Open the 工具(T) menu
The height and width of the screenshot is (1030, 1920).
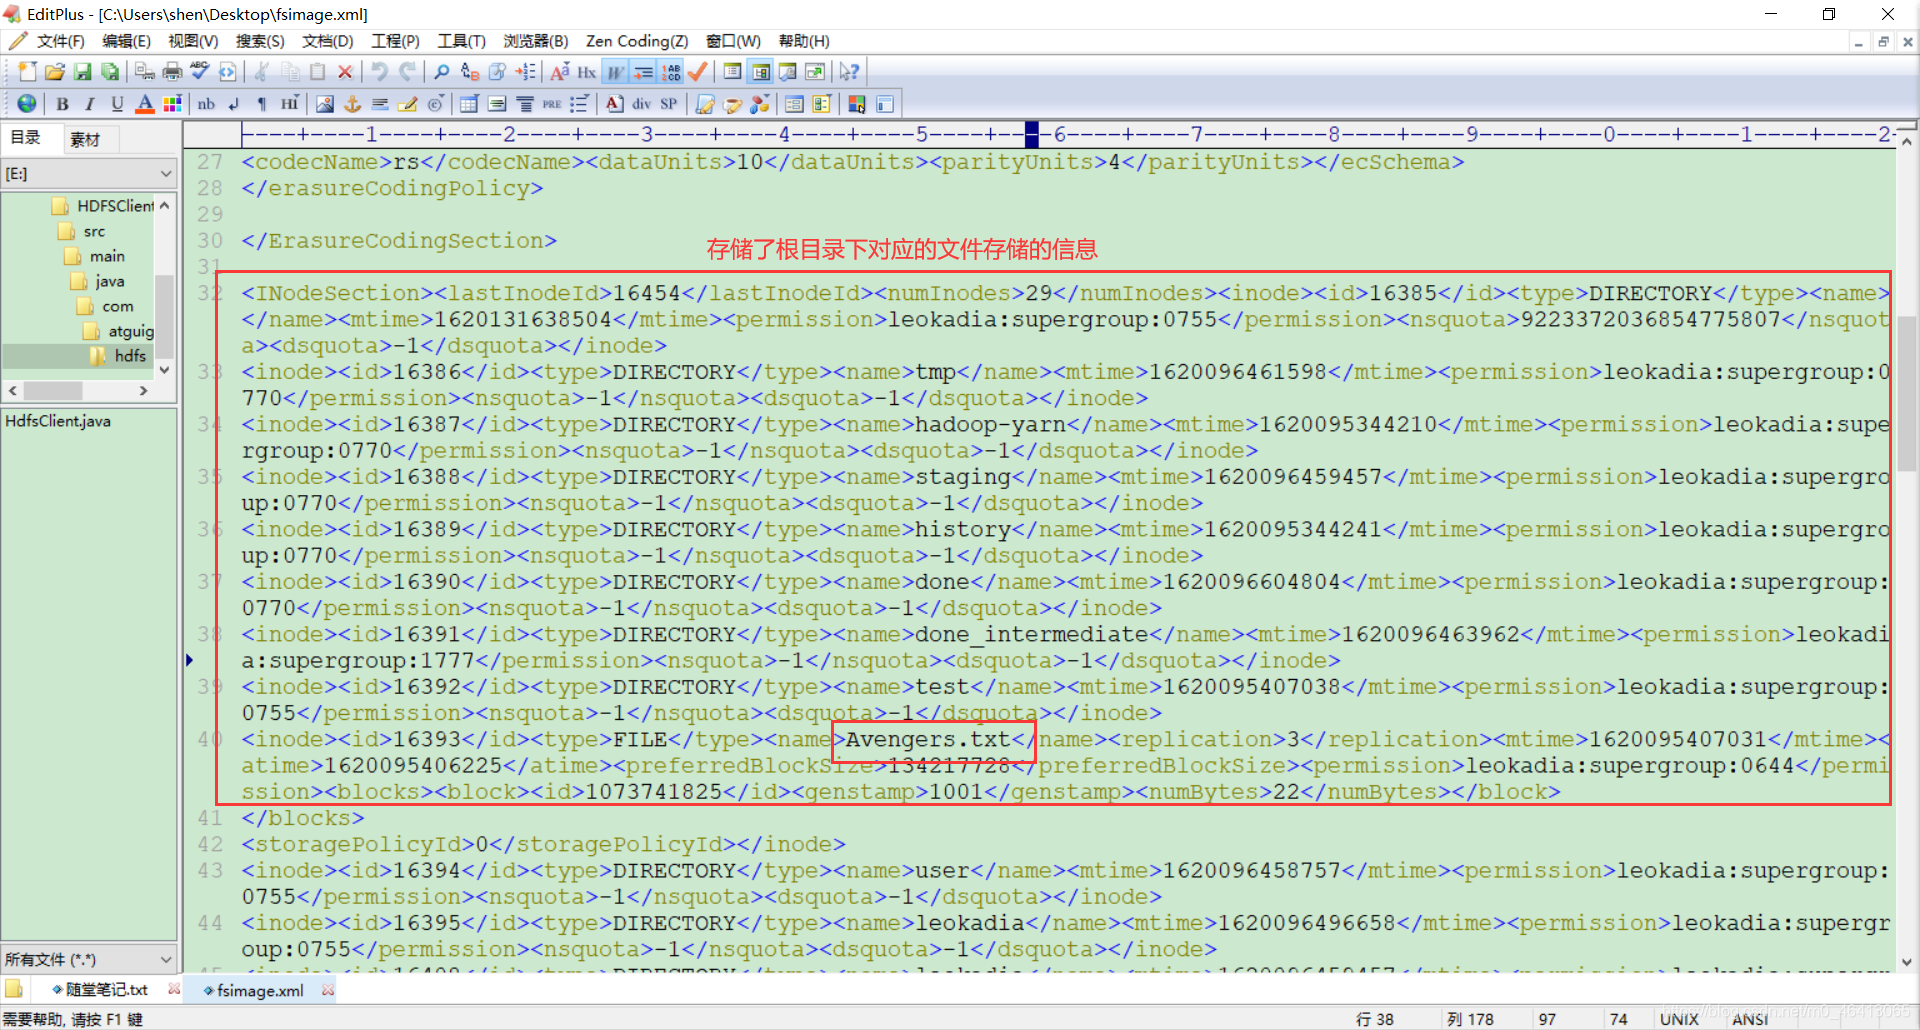(461, 41)
